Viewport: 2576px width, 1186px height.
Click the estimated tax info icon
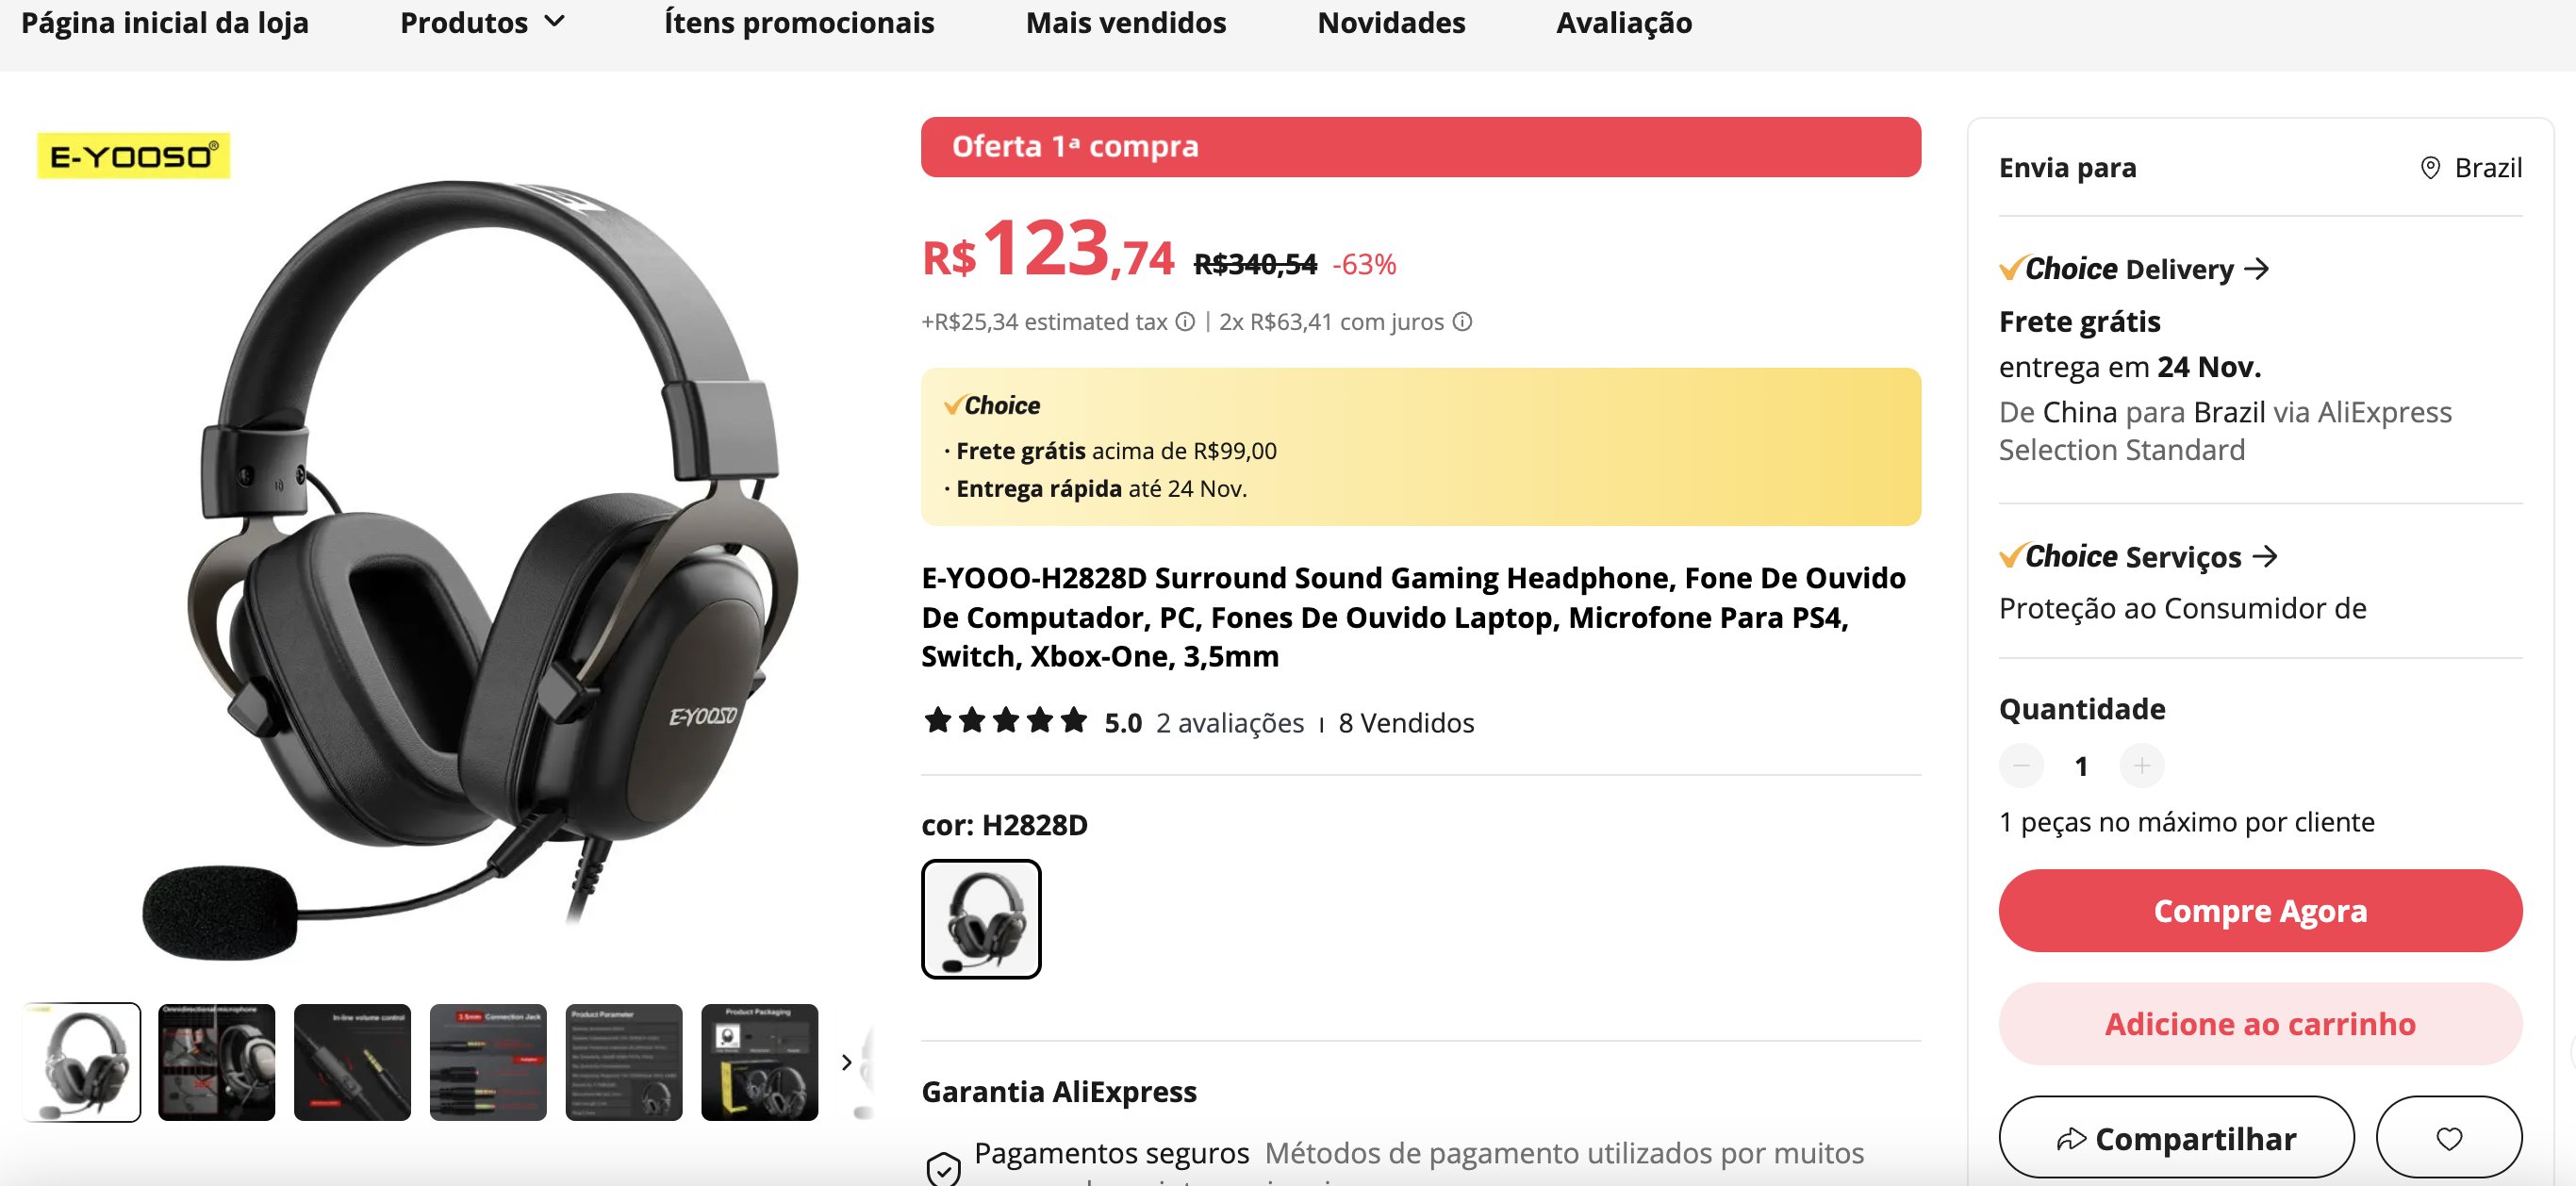[x=1185, y=322]
